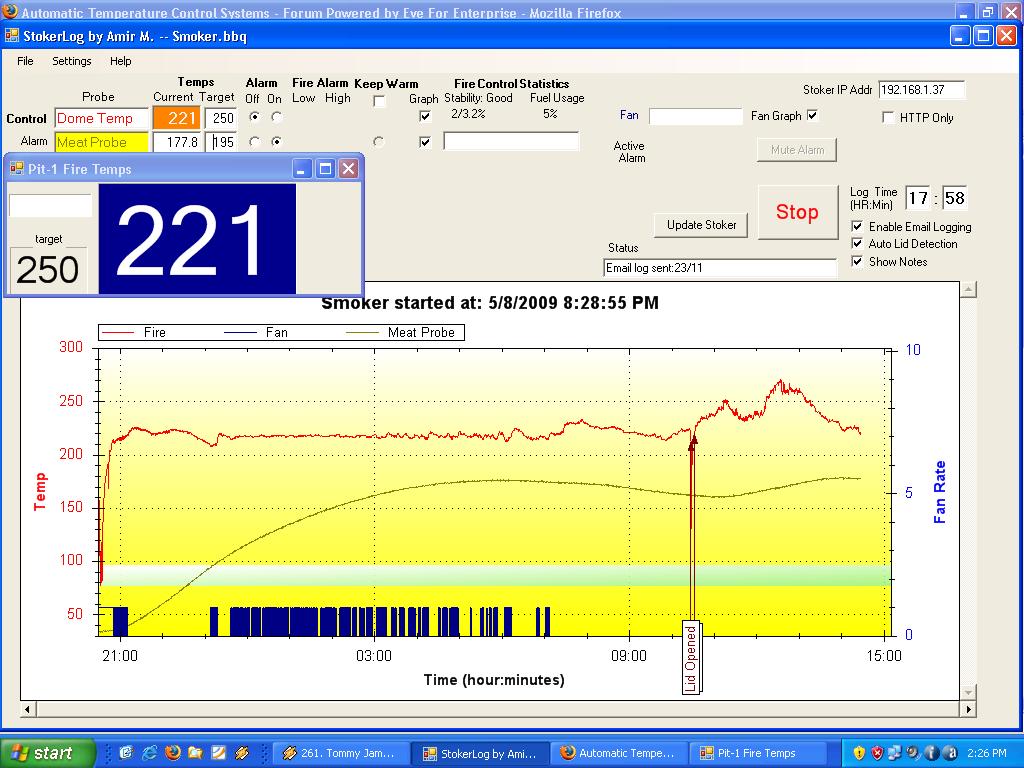Open the File menu
This screenshot has height=768, width=1024.
coord(25,61)
